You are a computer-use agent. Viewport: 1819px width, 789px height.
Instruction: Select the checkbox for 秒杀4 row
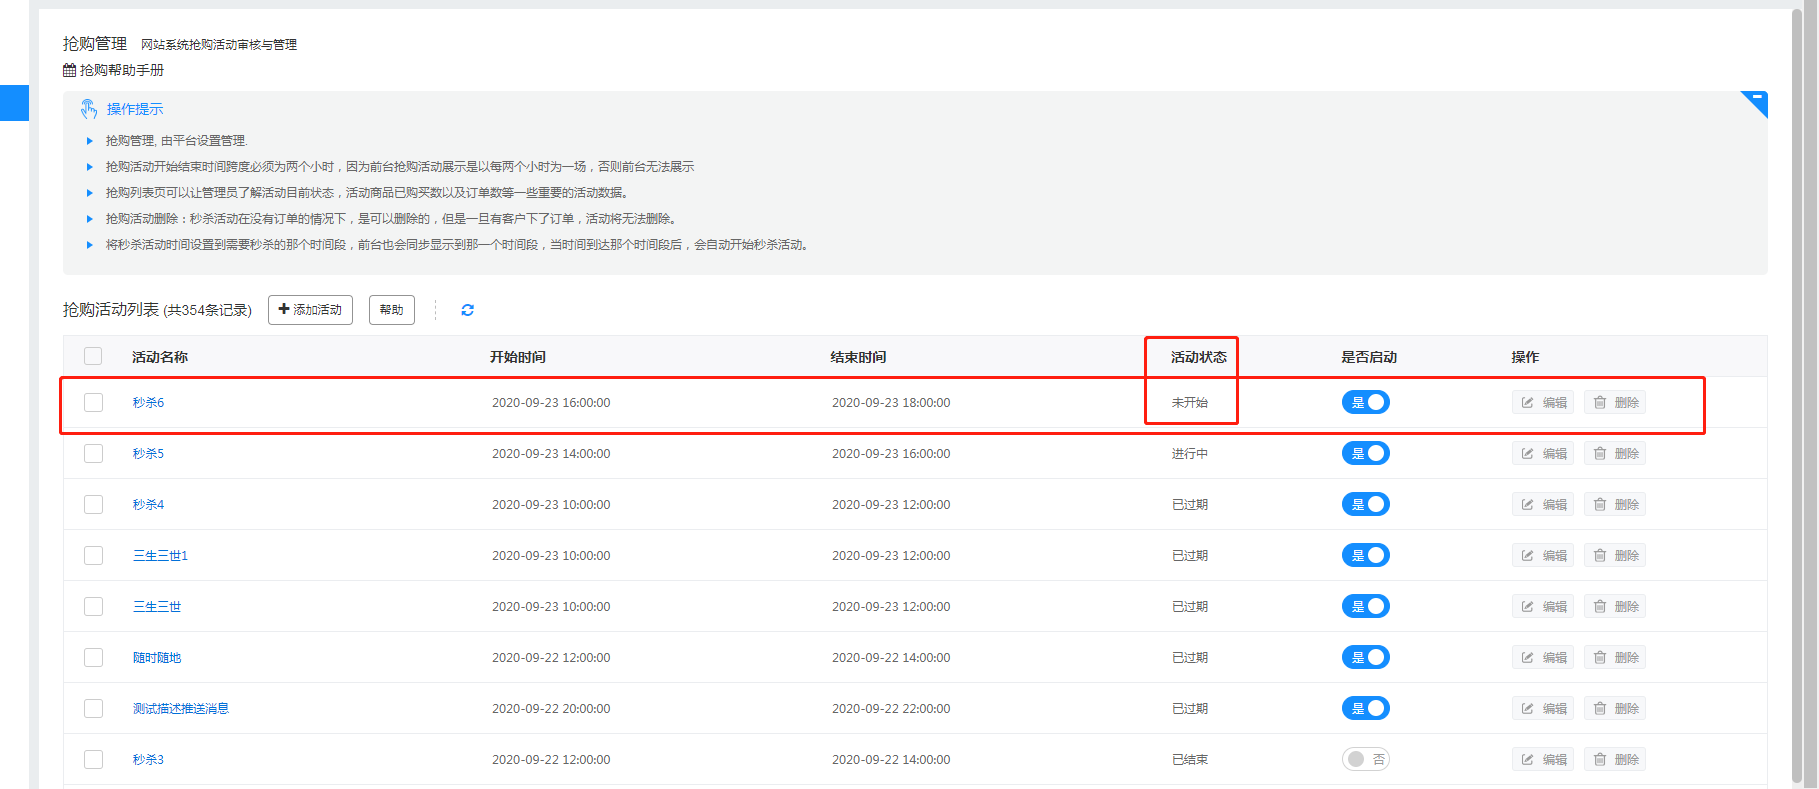tap(93, 505)
